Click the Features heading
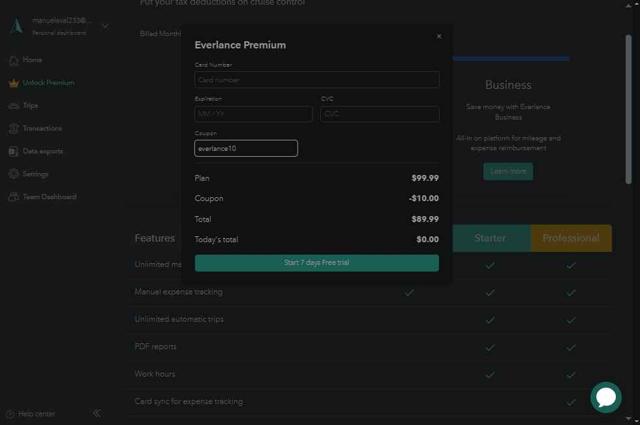 155,238
